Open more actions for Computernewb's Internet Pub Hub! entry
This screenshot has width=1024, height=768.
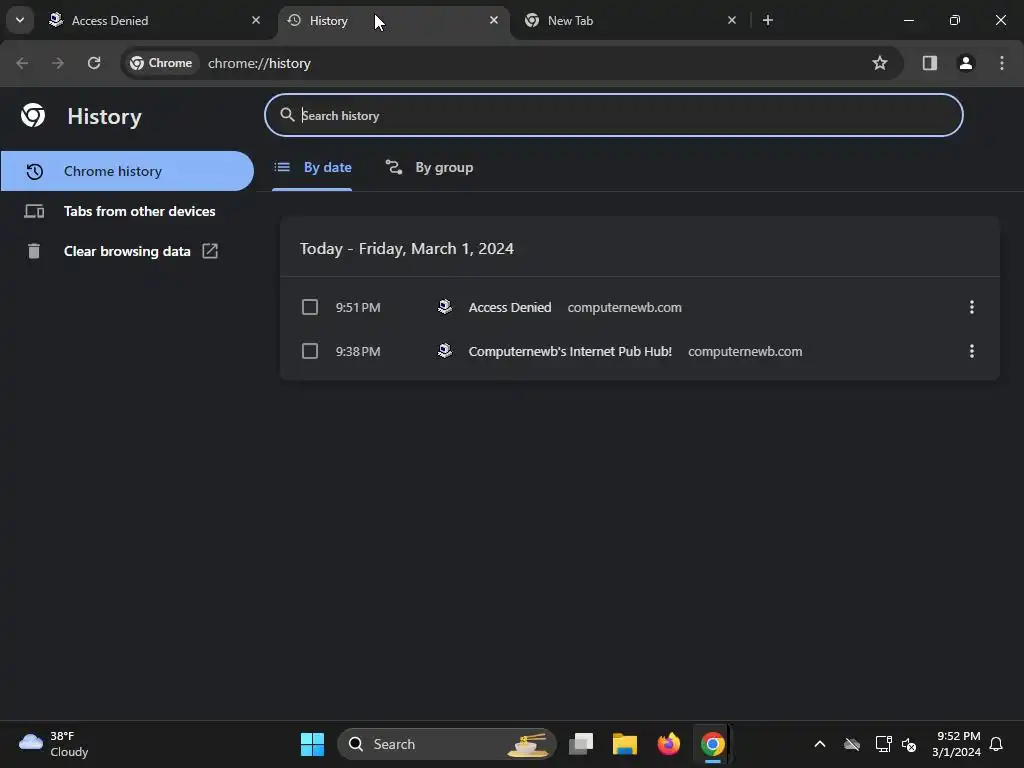[972, 351]
